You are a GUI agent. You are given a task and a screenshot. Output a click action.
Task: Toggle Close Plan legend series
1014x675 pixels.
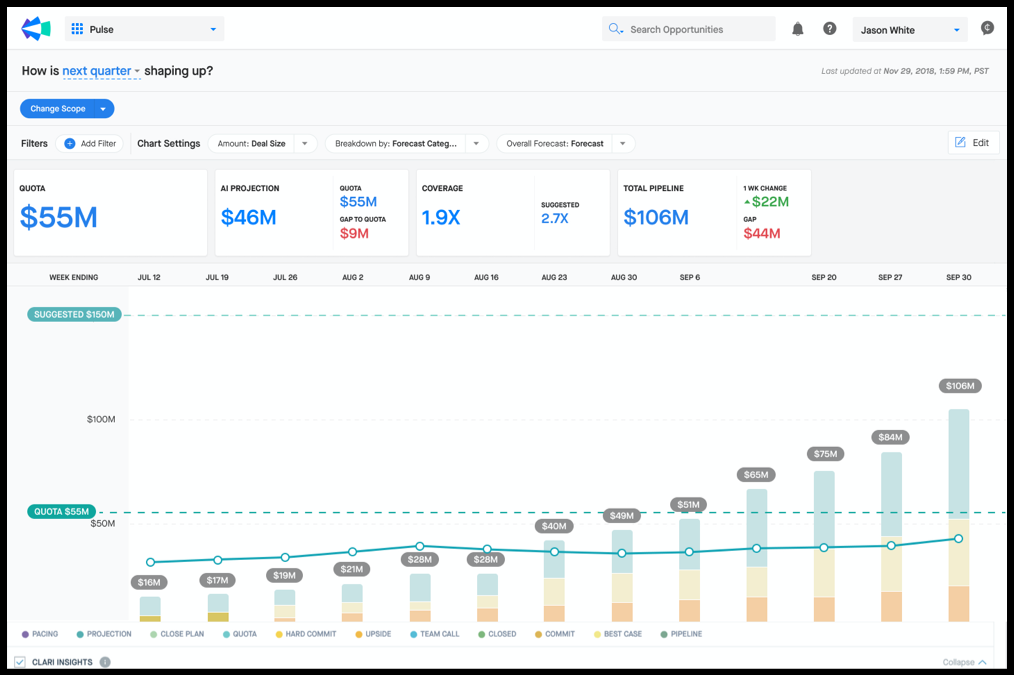click(177, 634)
